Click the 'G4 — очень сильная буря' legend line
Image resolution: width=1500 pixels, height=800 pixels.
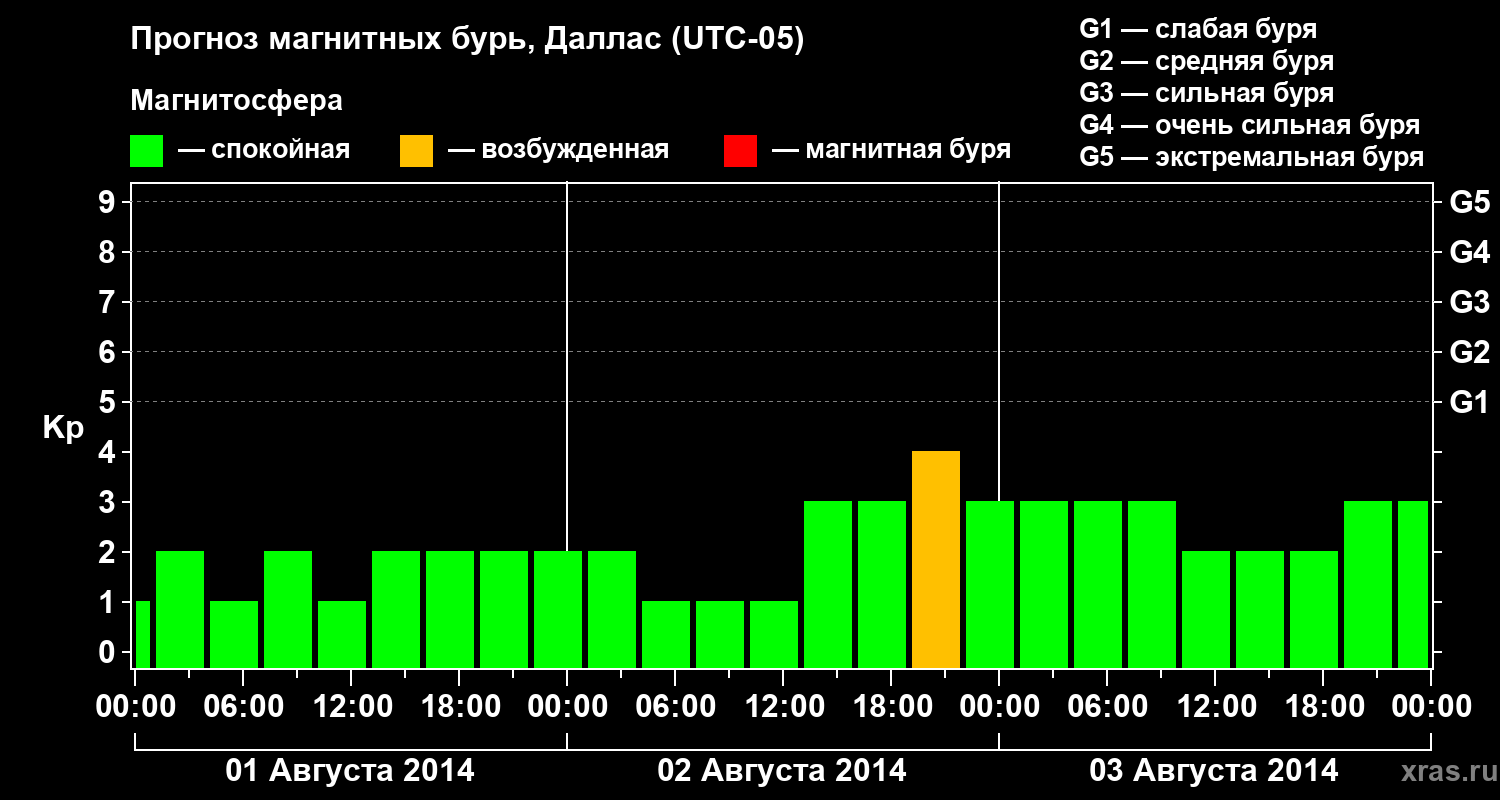(x=1250, y=125)
